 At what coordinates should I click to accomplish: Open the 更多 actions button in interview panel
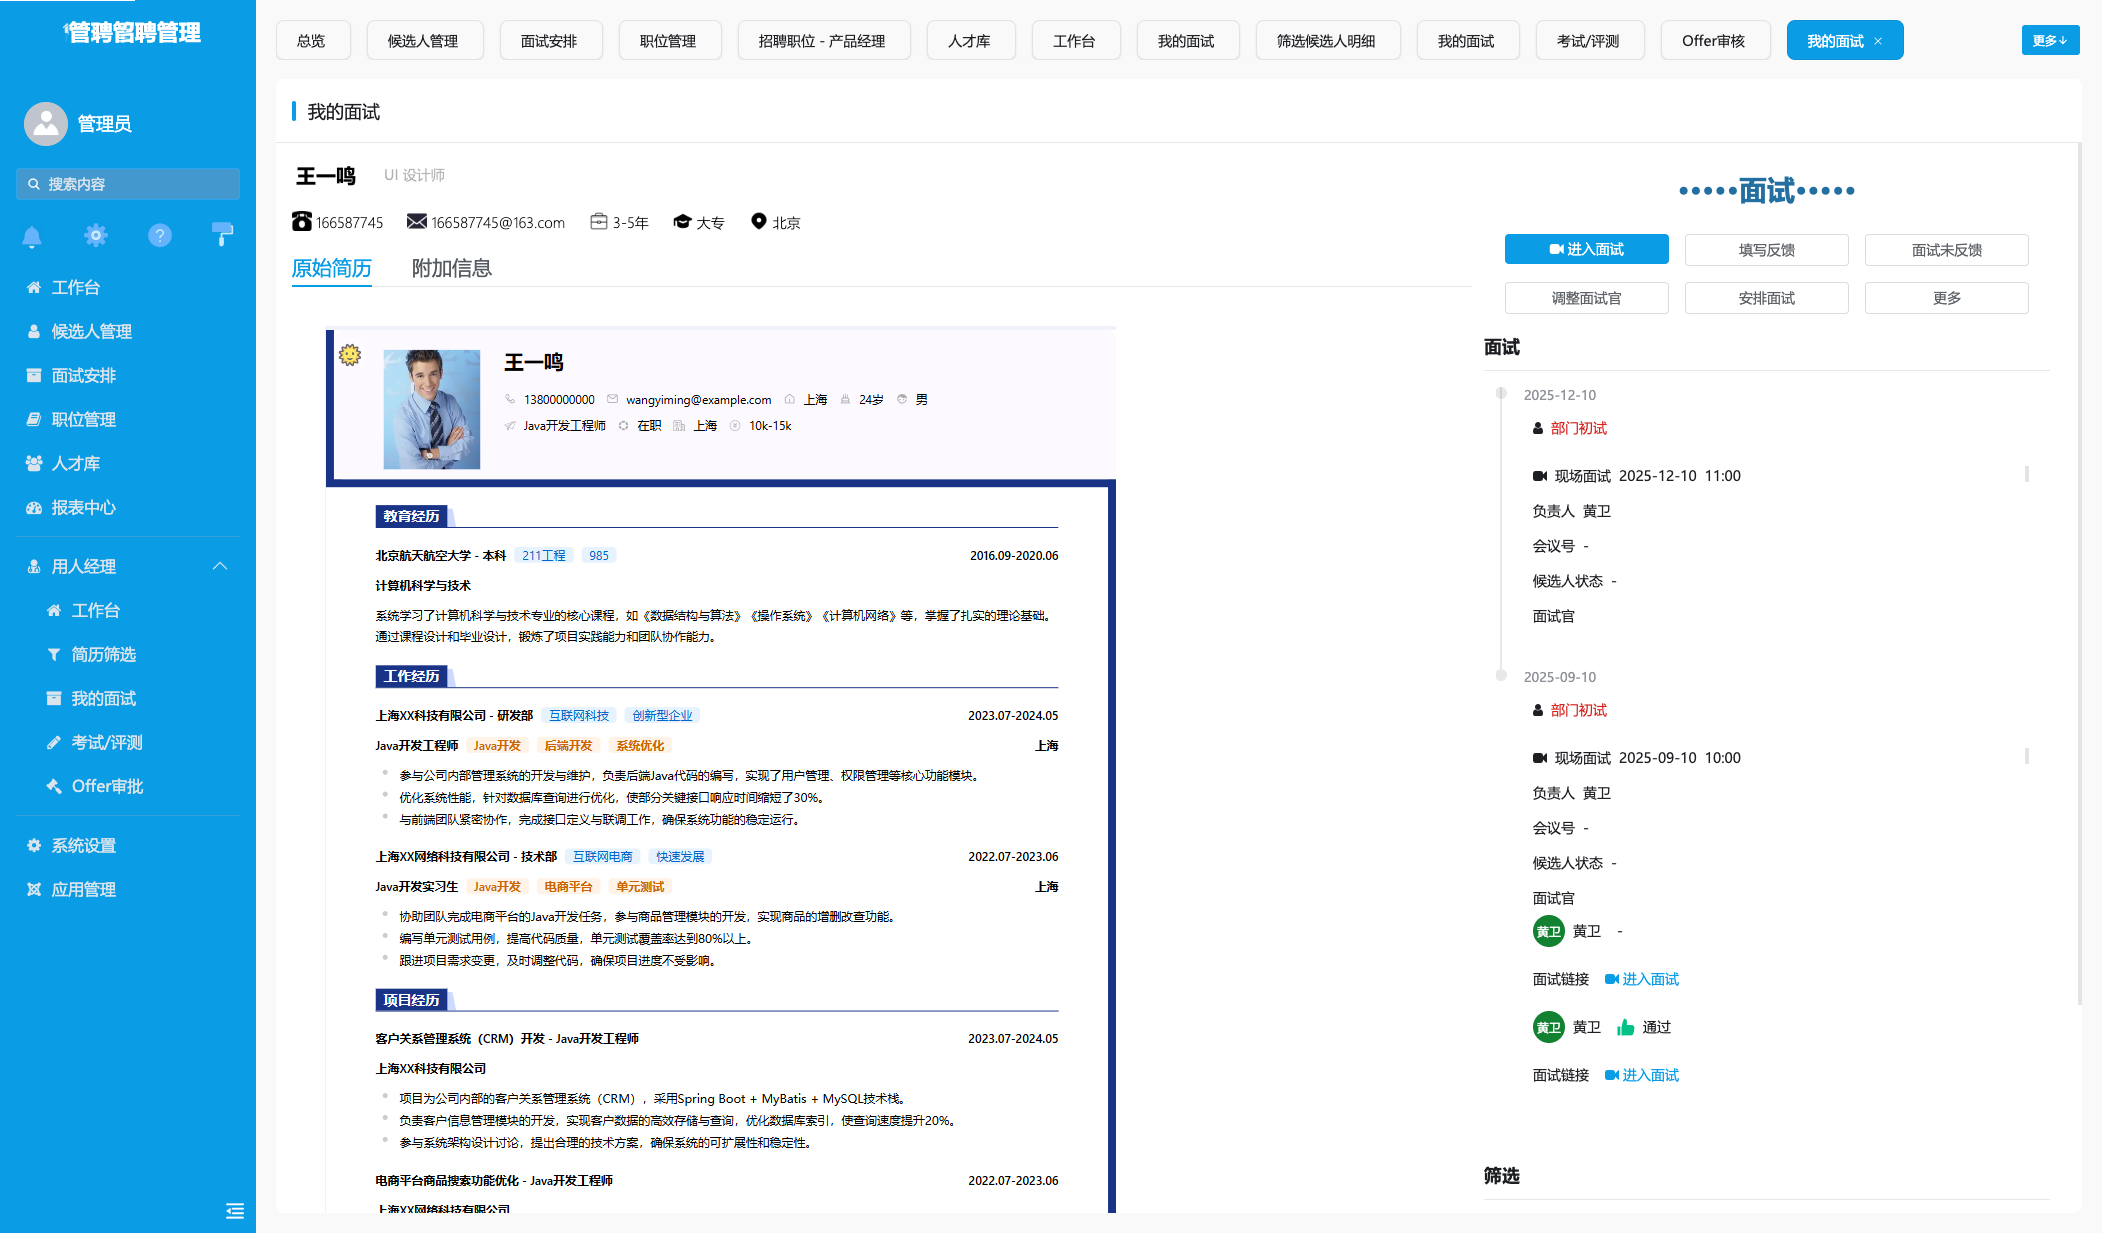(x=1946, y=298)
